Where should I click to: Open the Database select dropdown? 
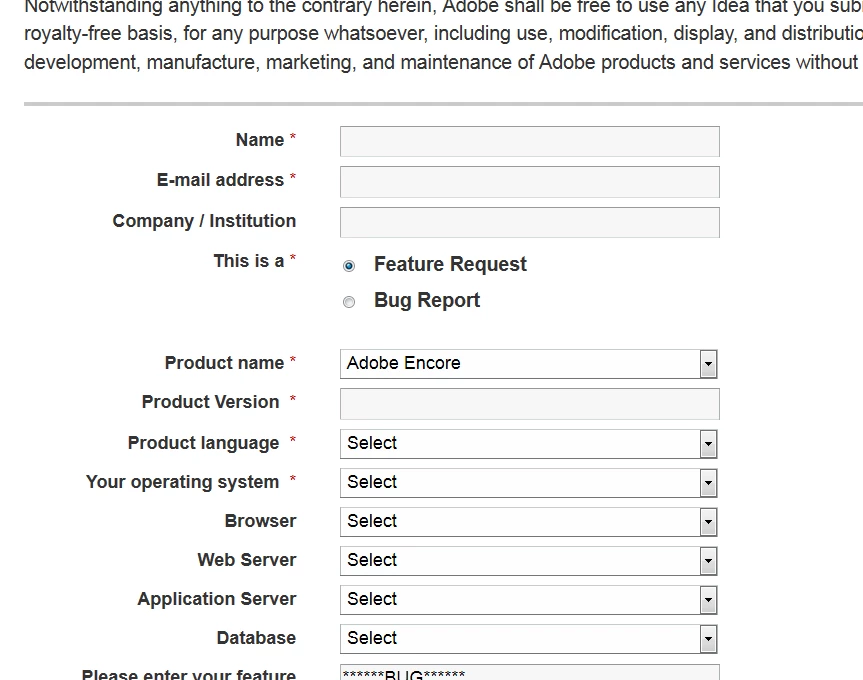click(x=708, y=639)
